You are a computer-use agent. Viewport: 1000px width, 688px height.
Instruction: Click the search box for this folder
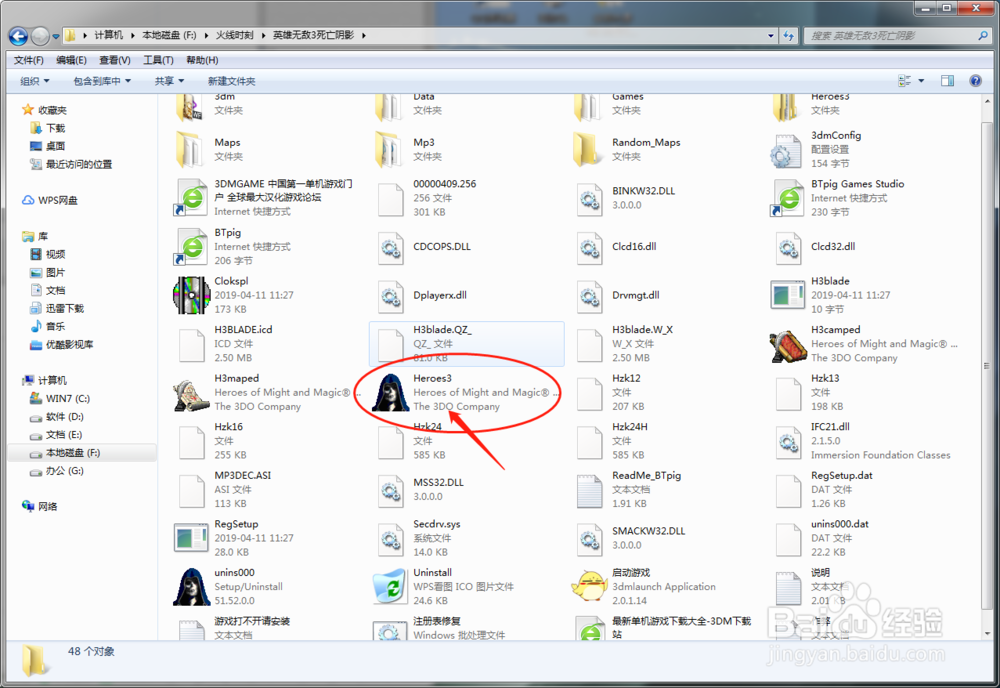[898, 36]
